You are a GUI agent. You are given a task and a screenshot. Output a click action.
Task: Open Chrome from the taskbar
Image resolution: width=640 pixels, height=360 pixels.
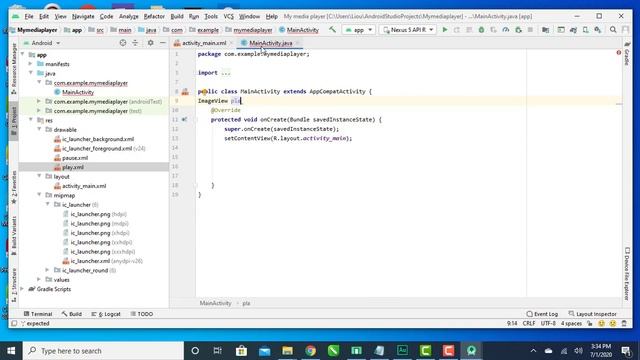(x=311, y=351)
